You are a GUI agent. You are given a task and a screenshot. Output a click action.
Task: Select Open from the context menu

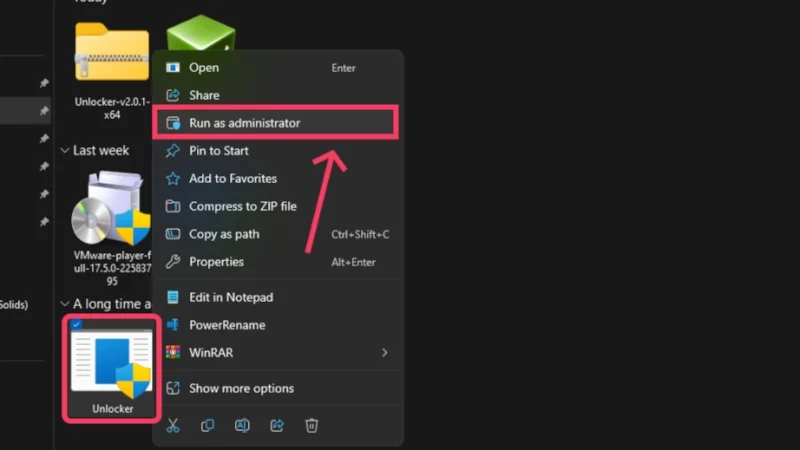point(204,68)
